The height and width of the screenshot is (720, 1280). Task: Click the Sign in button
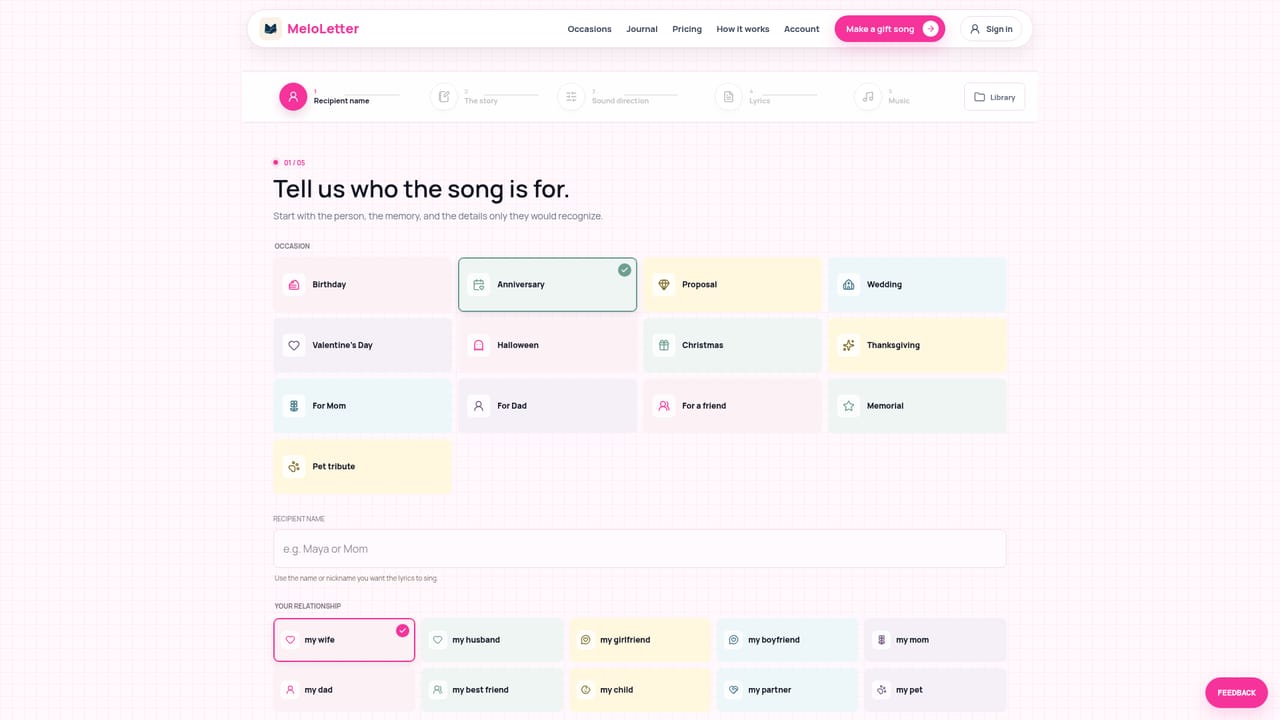coord(991,29)
